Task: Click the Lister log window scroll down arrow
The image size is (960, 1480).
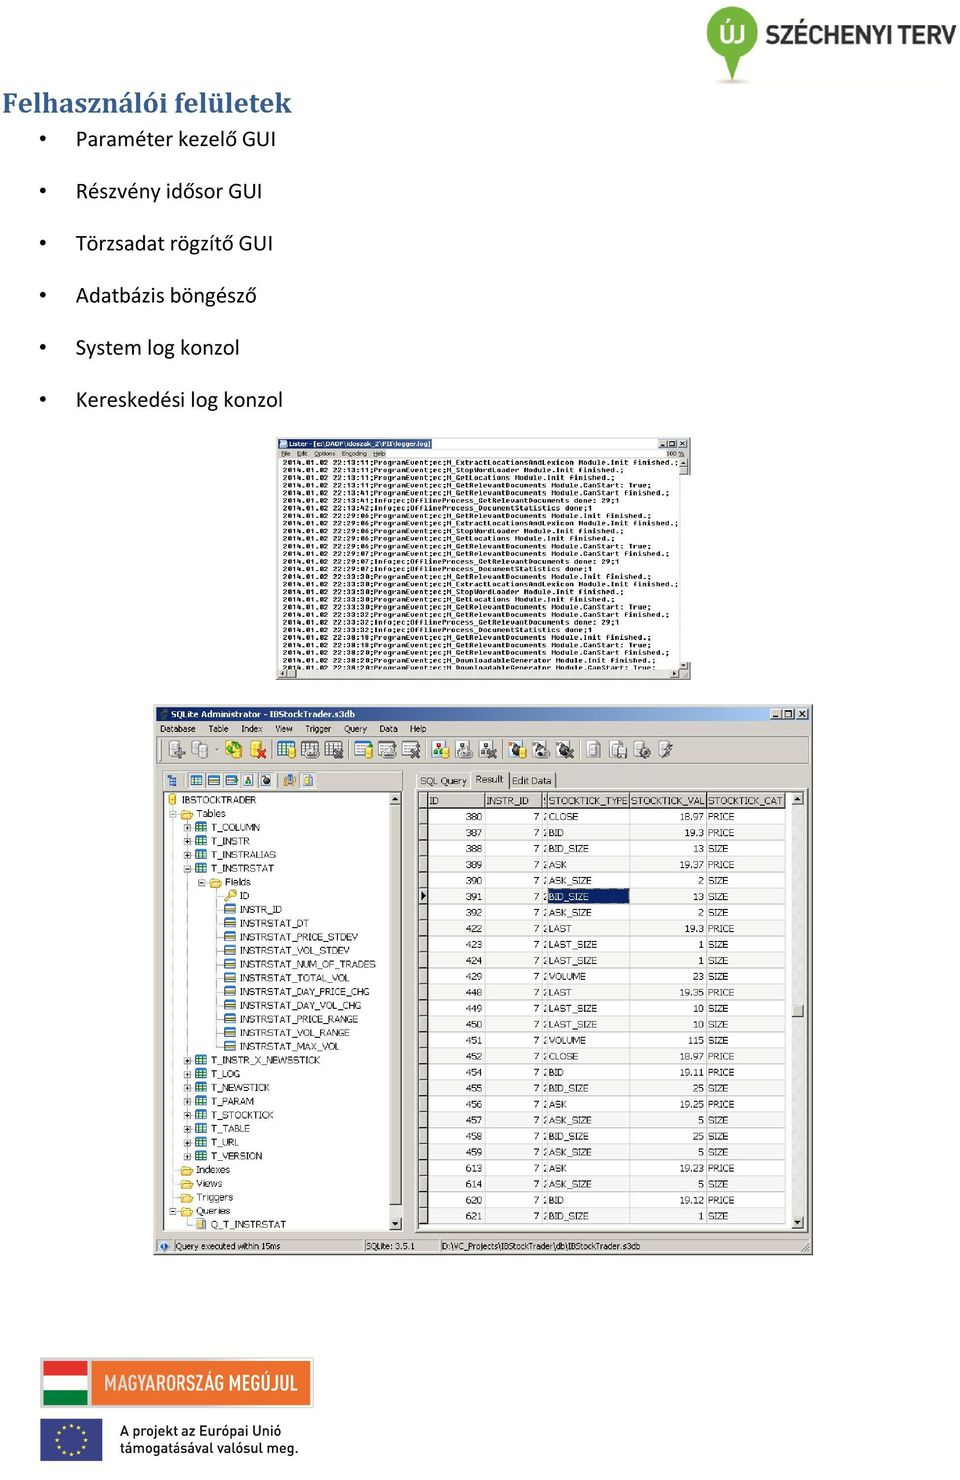Action: point(685,665)
